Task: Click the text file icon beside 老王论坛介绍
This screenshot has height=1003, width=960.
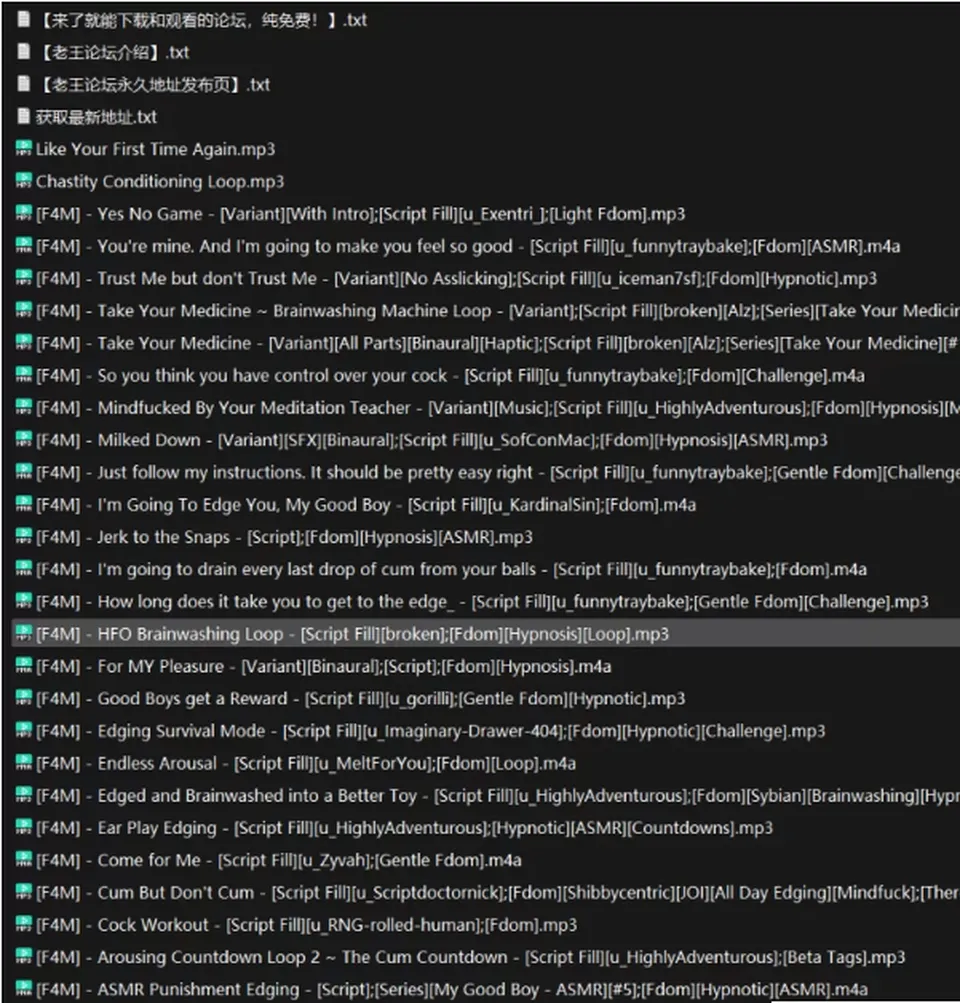Action: pos(24,51)
